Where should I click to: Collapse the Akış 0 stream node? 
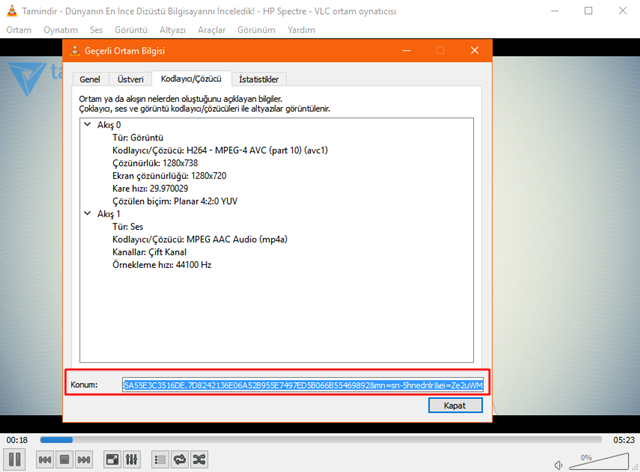[x=87, y=125]
